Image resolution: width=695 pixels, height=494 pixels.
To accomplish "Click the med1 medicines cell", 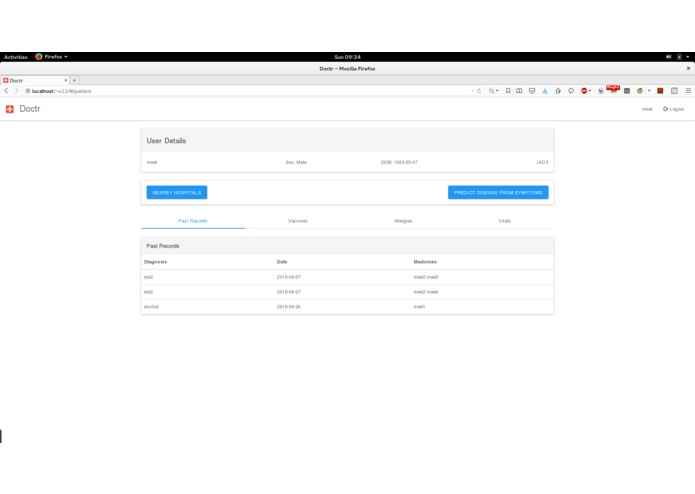I will tap(419, 307).
